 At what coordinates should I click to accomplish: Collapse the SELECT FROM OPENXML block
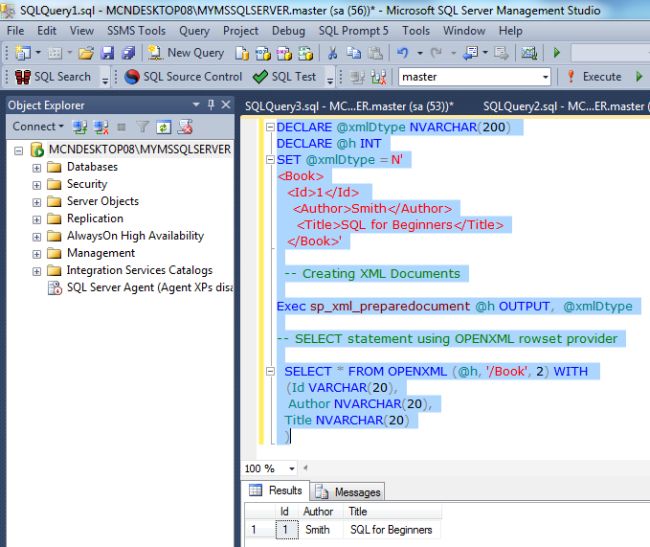click(270, 371)
